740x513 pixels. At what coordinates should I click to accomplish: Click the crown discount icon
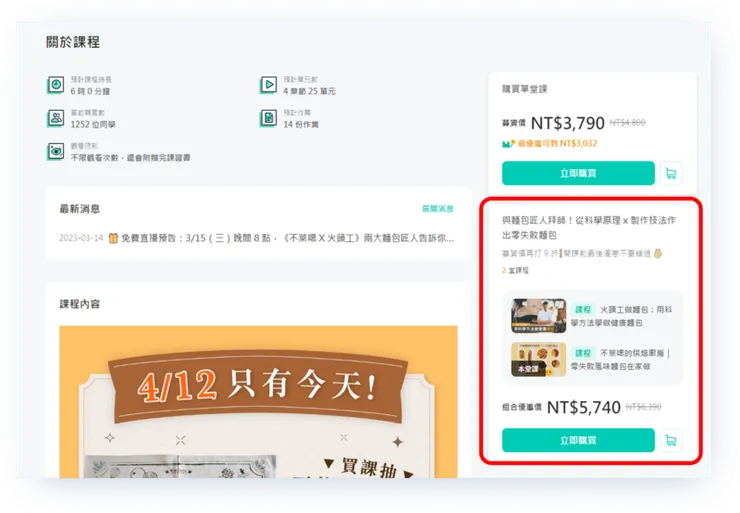click(509, 143)
